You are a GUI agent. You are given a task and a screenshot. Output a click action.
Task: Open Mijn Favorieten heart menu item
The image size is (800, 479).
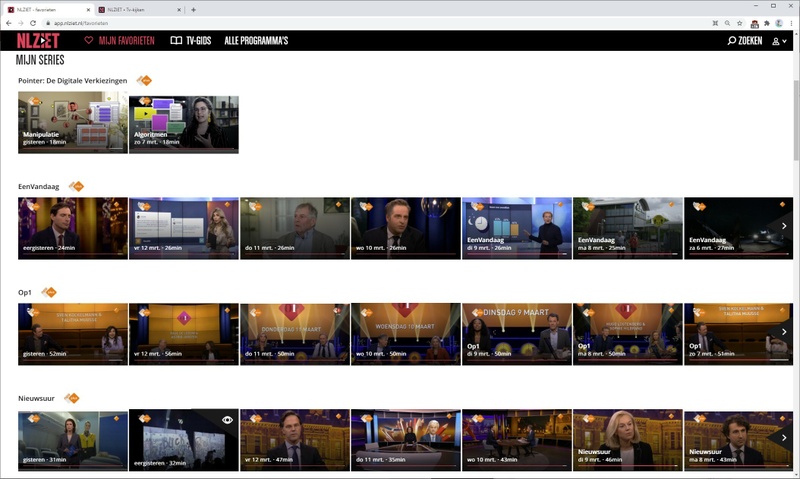pos(119,40)
